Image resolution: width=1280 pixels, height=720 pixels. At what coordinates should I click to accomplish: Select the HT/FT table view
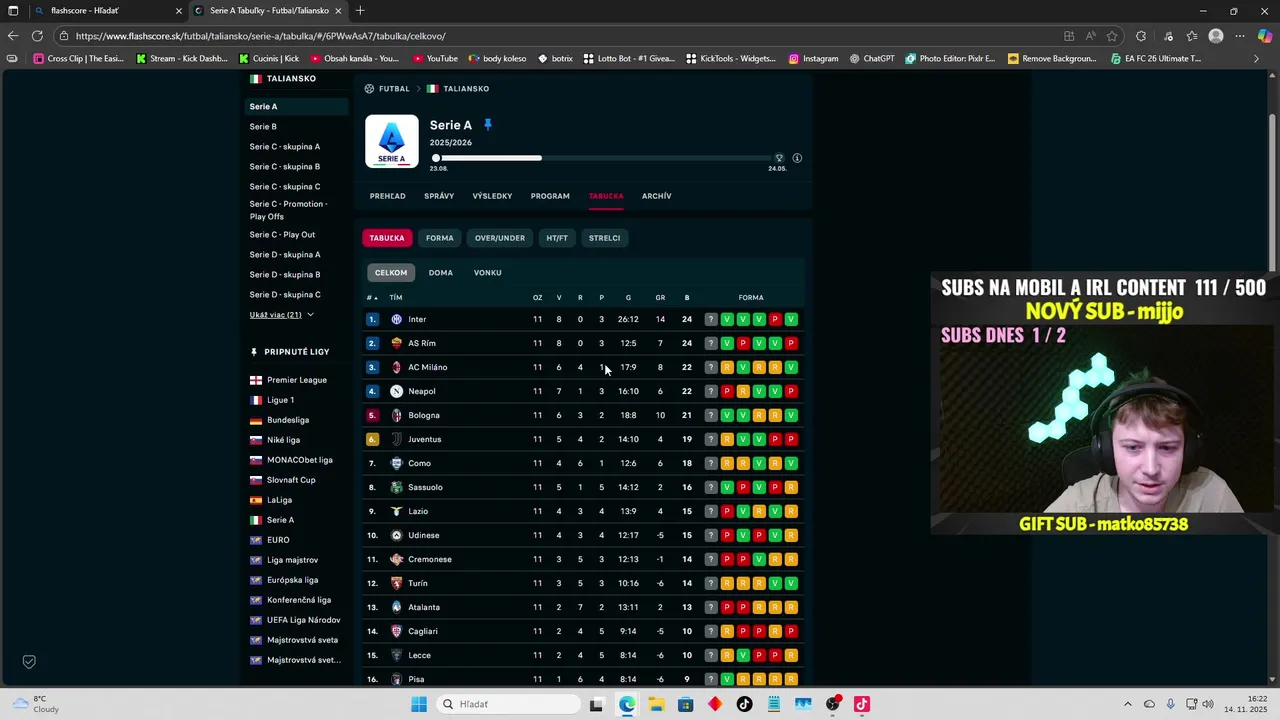[557, 238]
